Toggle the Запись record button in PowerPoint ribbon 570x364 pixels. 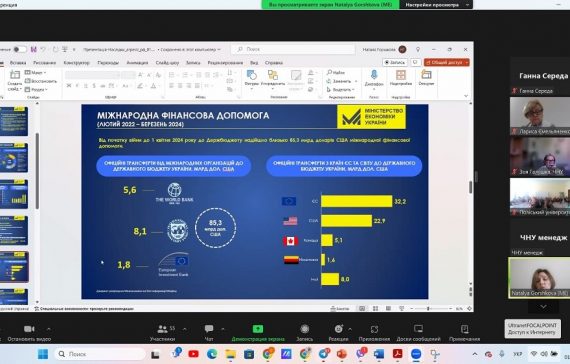click(x=395, y=63)
